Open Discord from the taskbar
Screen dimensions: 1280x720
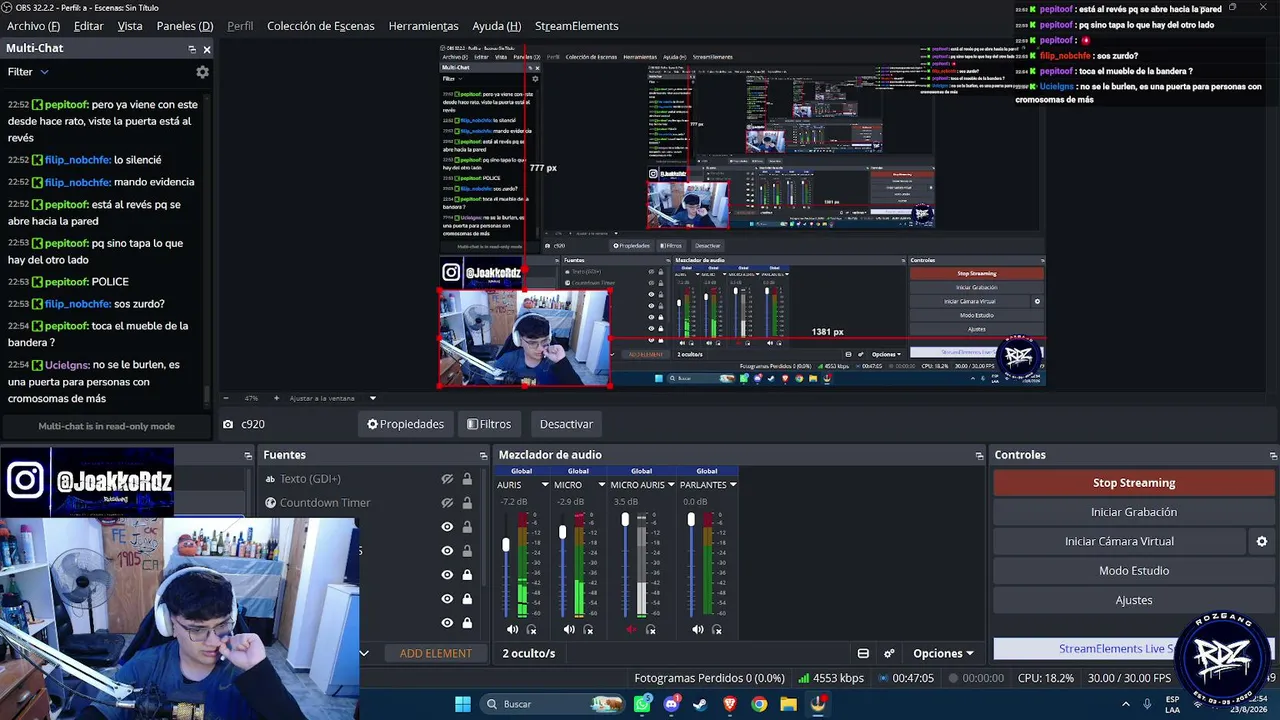coord(672,704)
